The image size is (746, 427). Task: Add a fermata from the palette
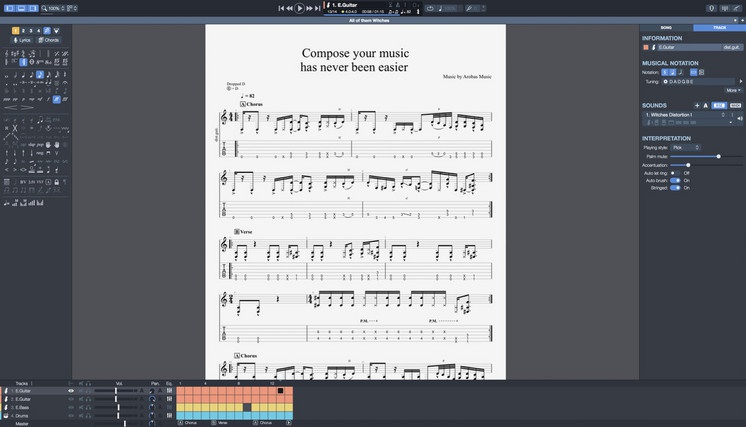(x=65, y=83)
